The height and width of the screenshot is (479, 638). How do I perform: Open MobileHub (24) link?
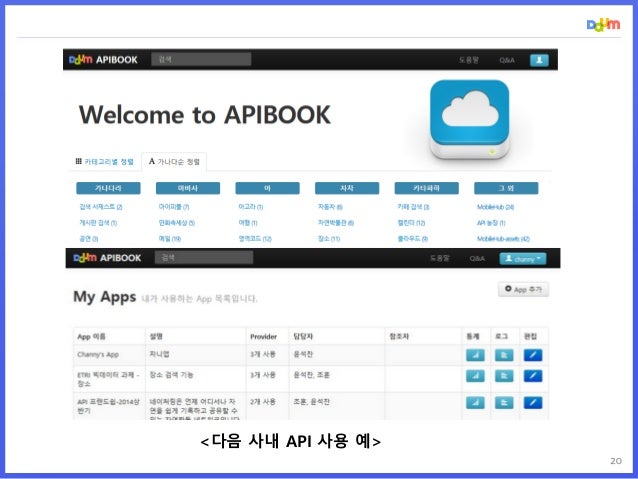[x=496, y=207]
